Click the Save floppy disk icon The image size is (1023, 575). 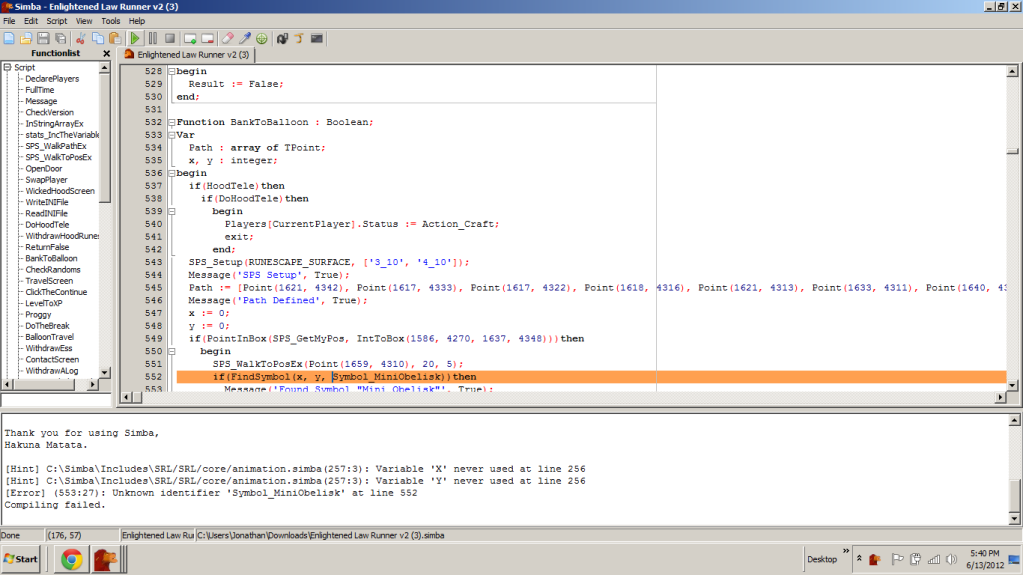pyautogui.click(x=43, y=38)
